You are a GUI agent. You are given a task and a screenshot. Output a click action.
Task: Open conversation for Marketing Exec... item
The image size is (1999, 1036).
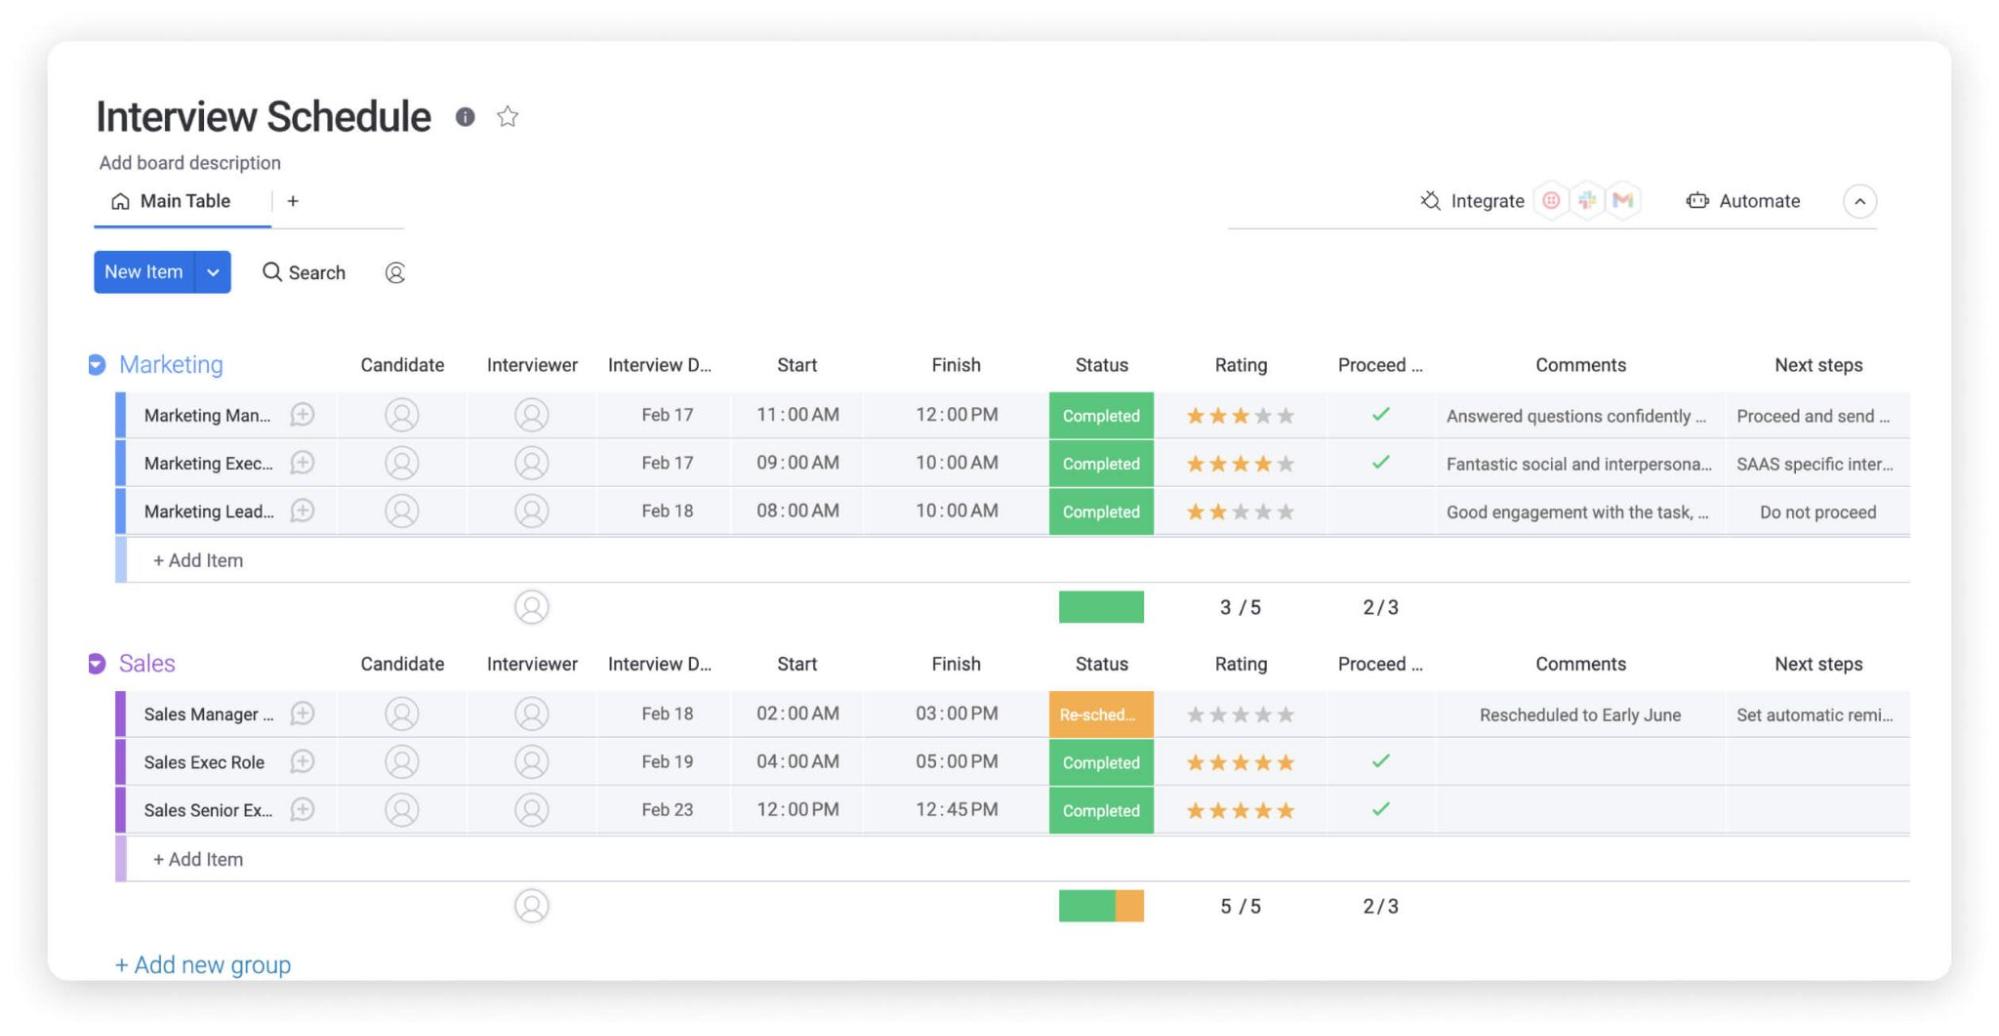point(302,463)
